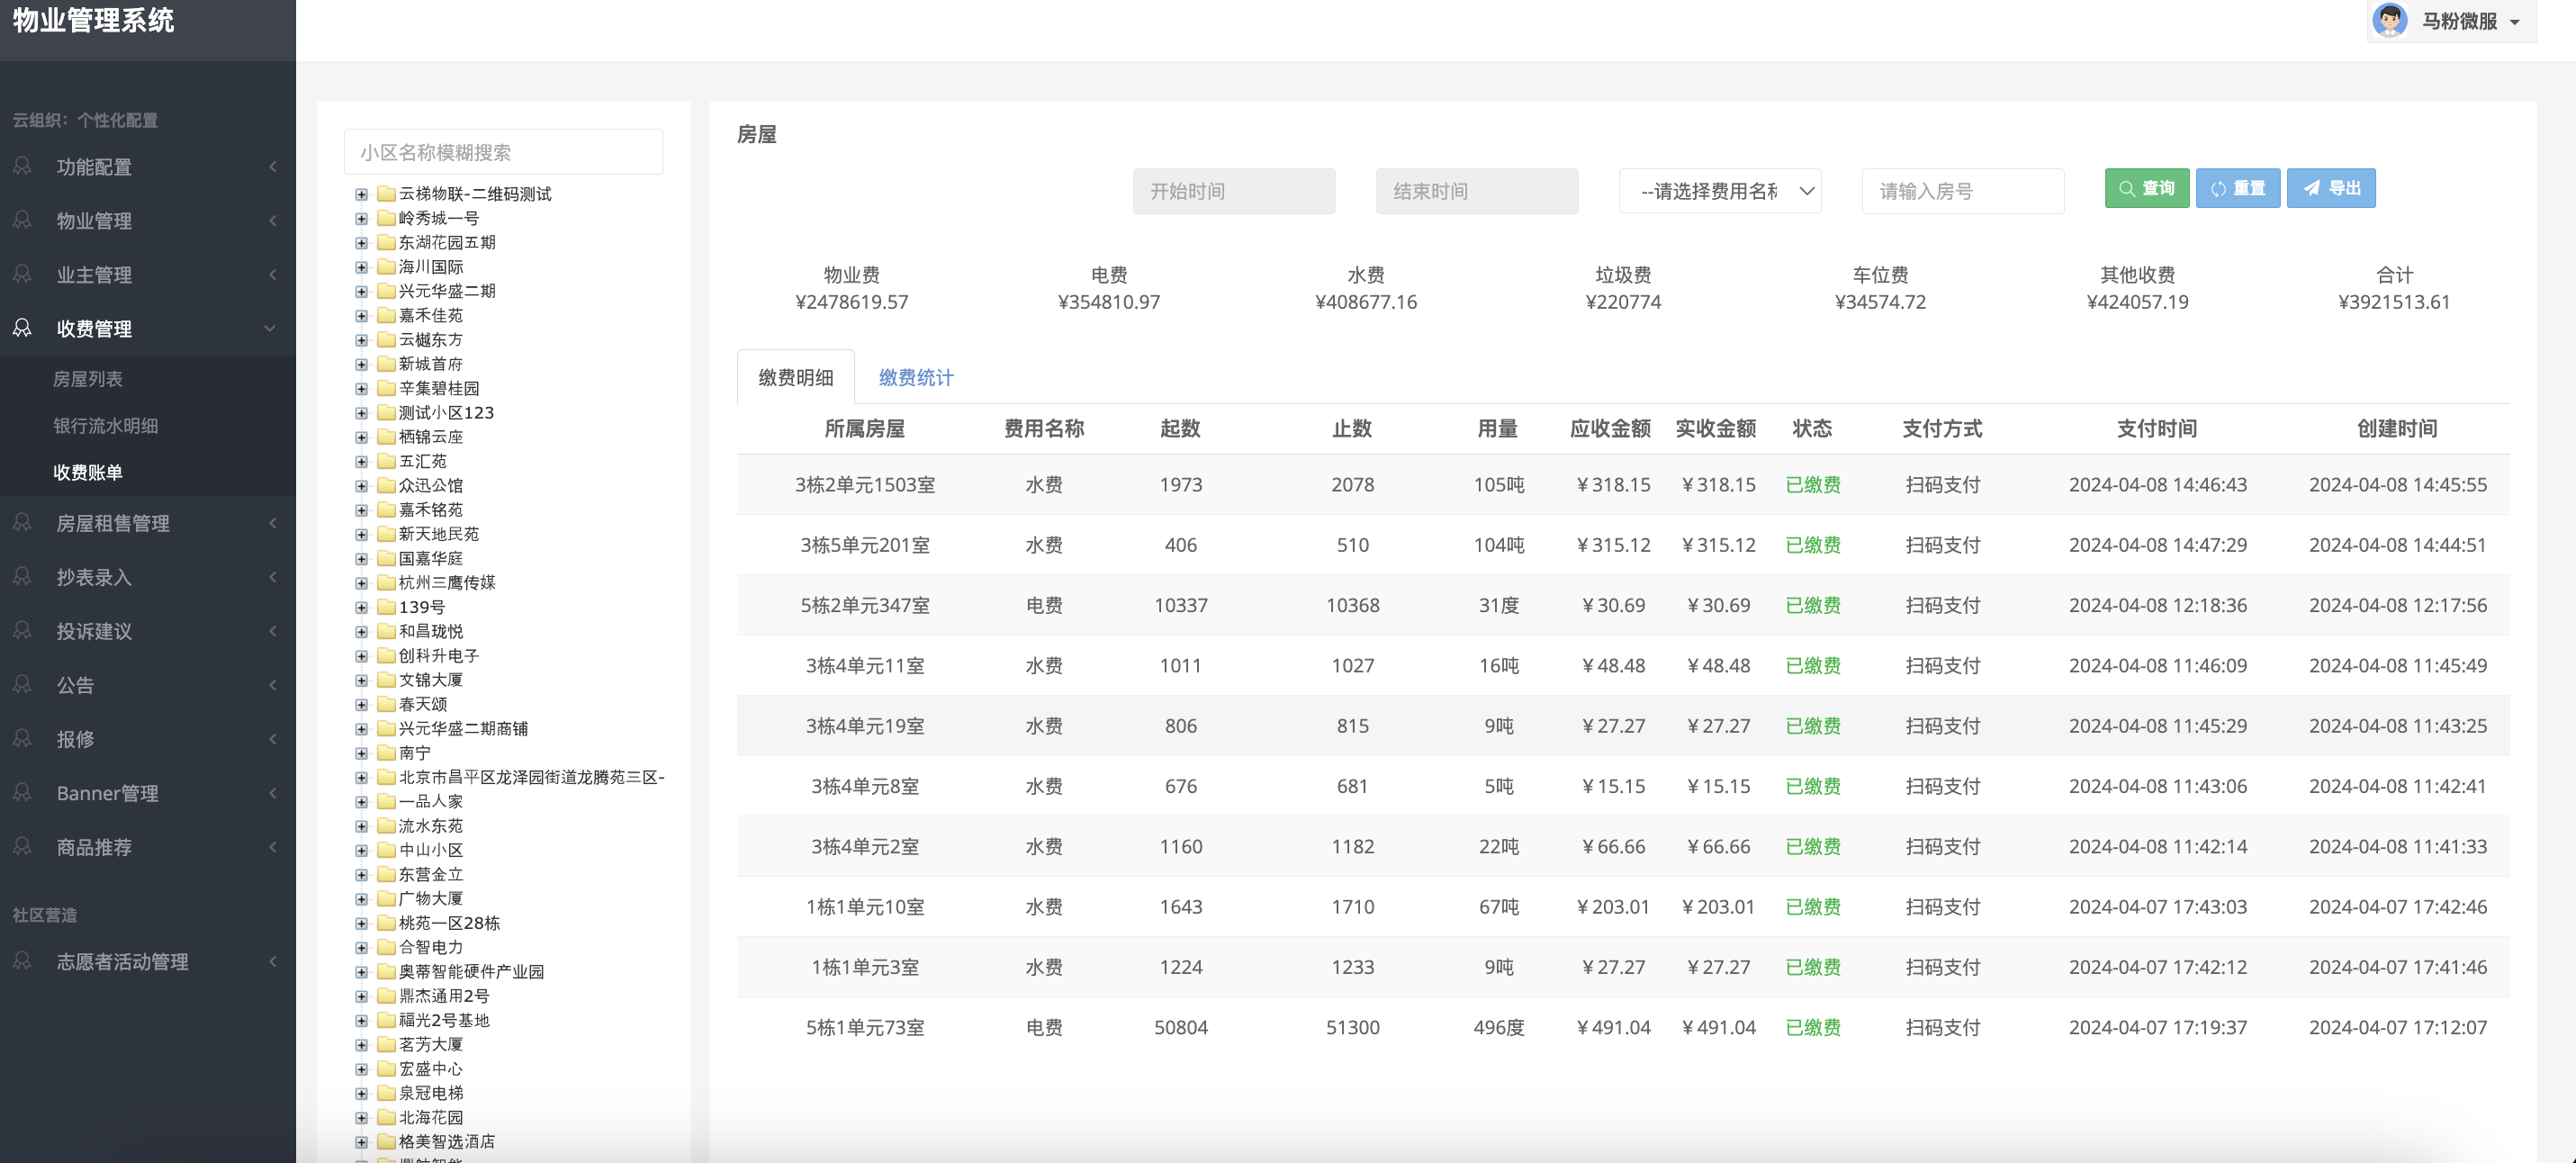Click the user avatar icon next to 马粉微服

(2390, 20)
